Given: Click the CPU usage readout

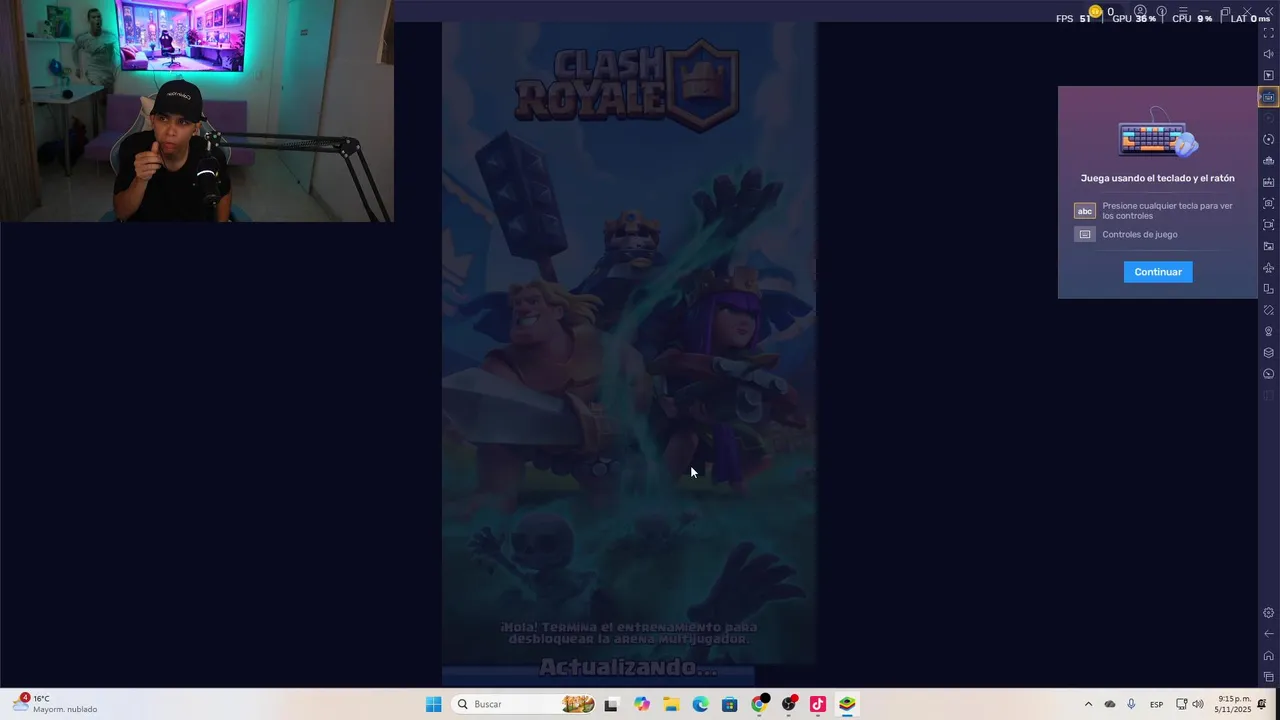Looking at the screenshot, I should point(1192,19).
